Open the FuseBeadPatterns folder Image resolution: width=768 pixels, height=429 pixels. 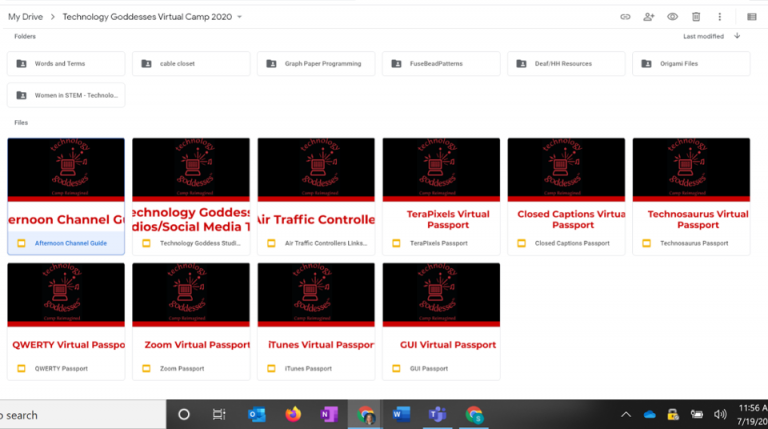point(441,64)
